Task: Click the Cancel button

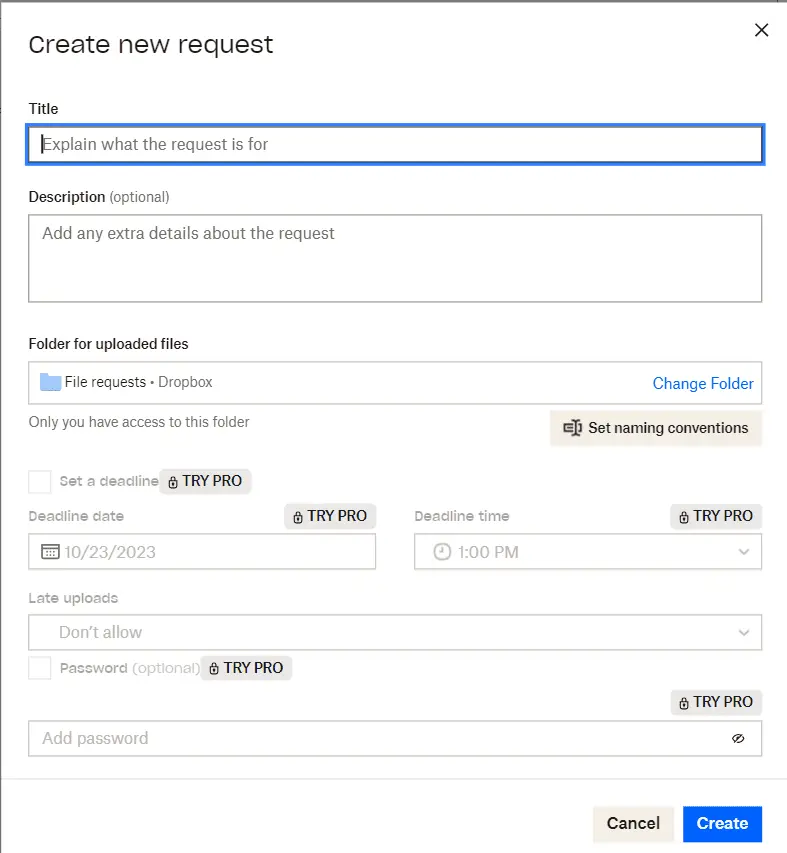Action: click(x=633, y=823)
